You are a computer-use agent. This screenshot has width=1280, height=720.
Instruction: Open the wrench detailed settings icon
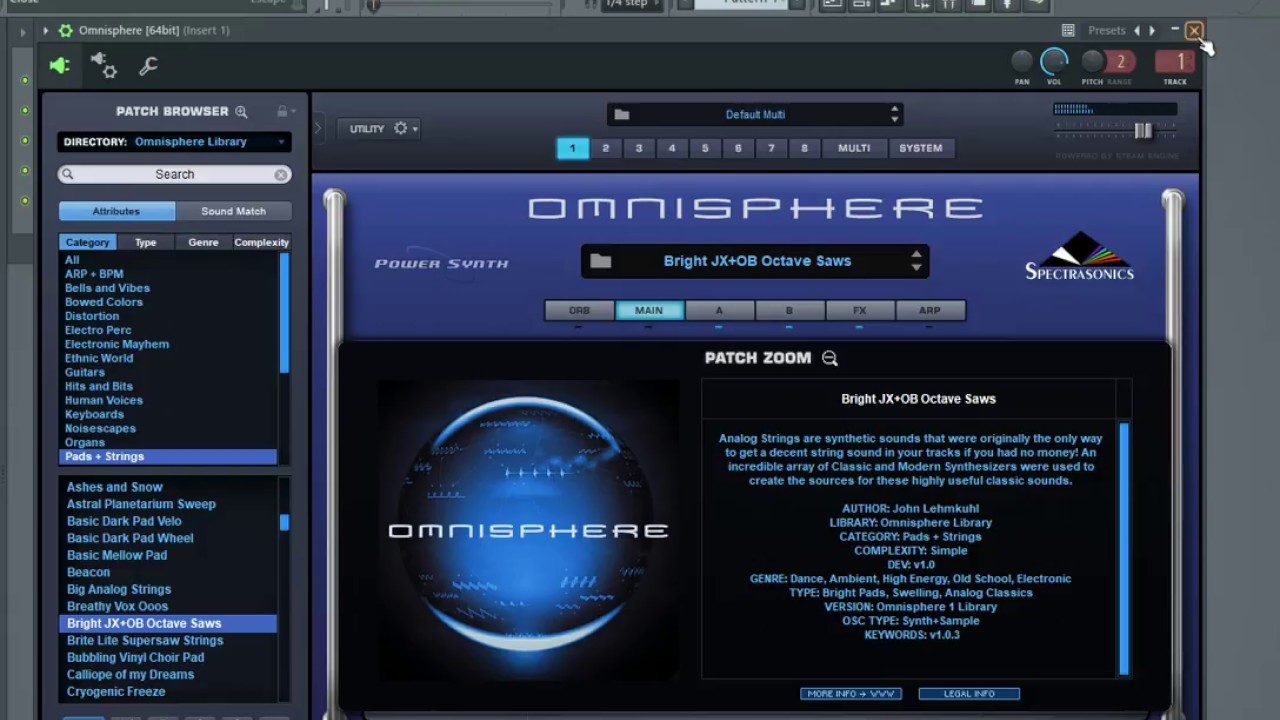click(148, 66)
